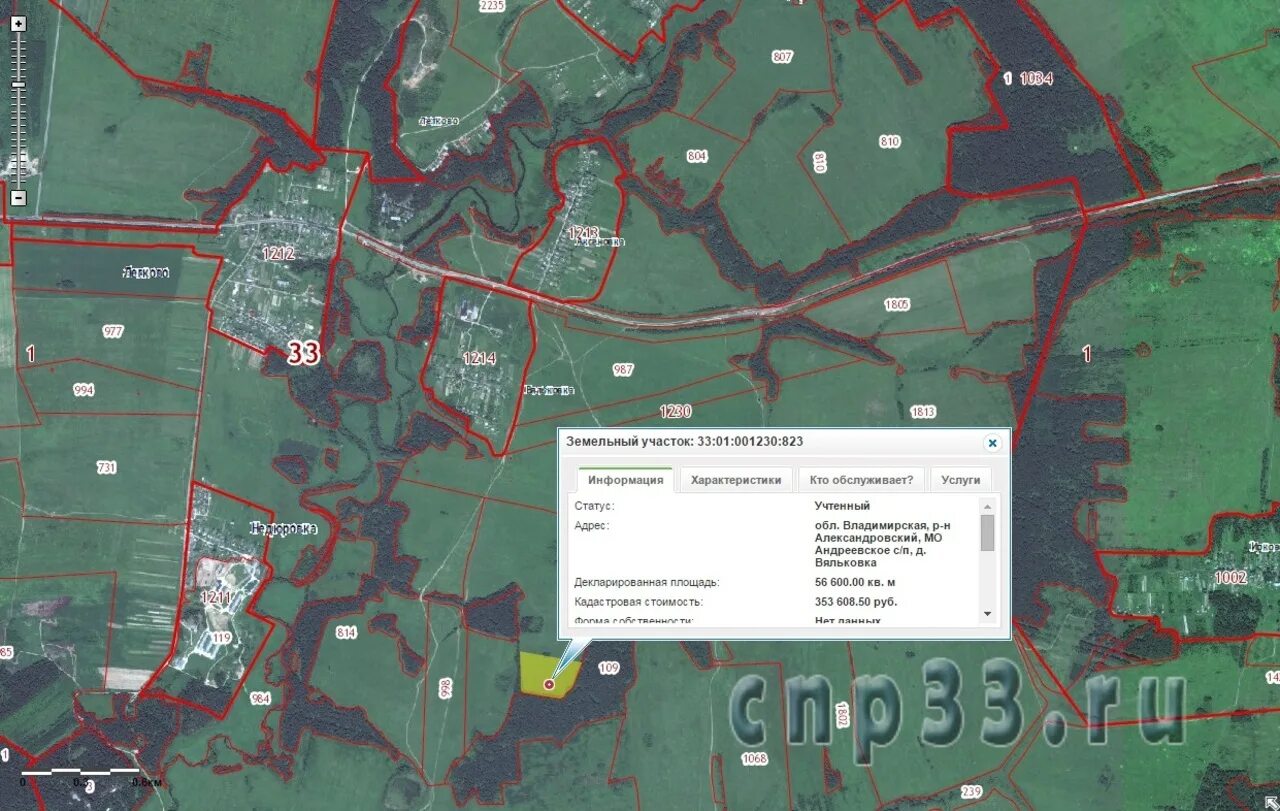Close the land parcel info popup

[x=992, y=442]
